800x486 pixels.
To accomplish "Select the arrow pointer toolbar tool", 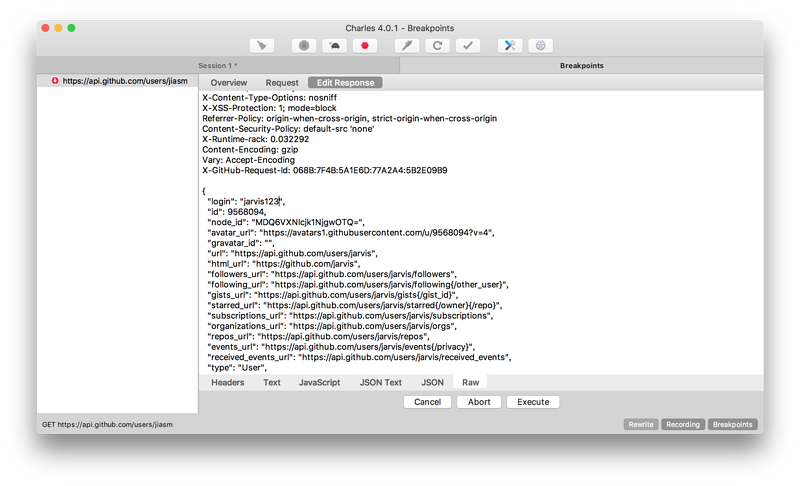I will click(262, 45).
